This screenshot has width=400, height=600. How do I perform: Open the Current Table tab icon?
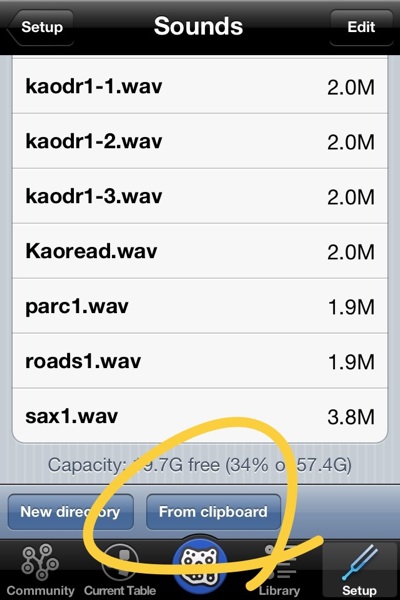[120, 562]
